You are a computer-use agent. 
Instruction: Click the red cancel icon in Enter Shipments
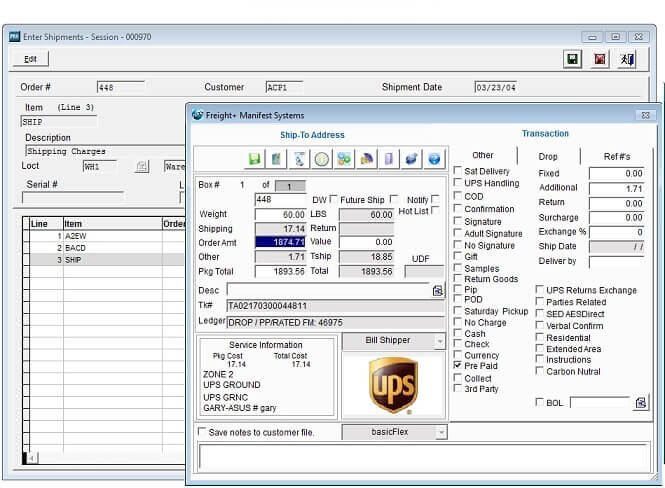coord(600,59)
